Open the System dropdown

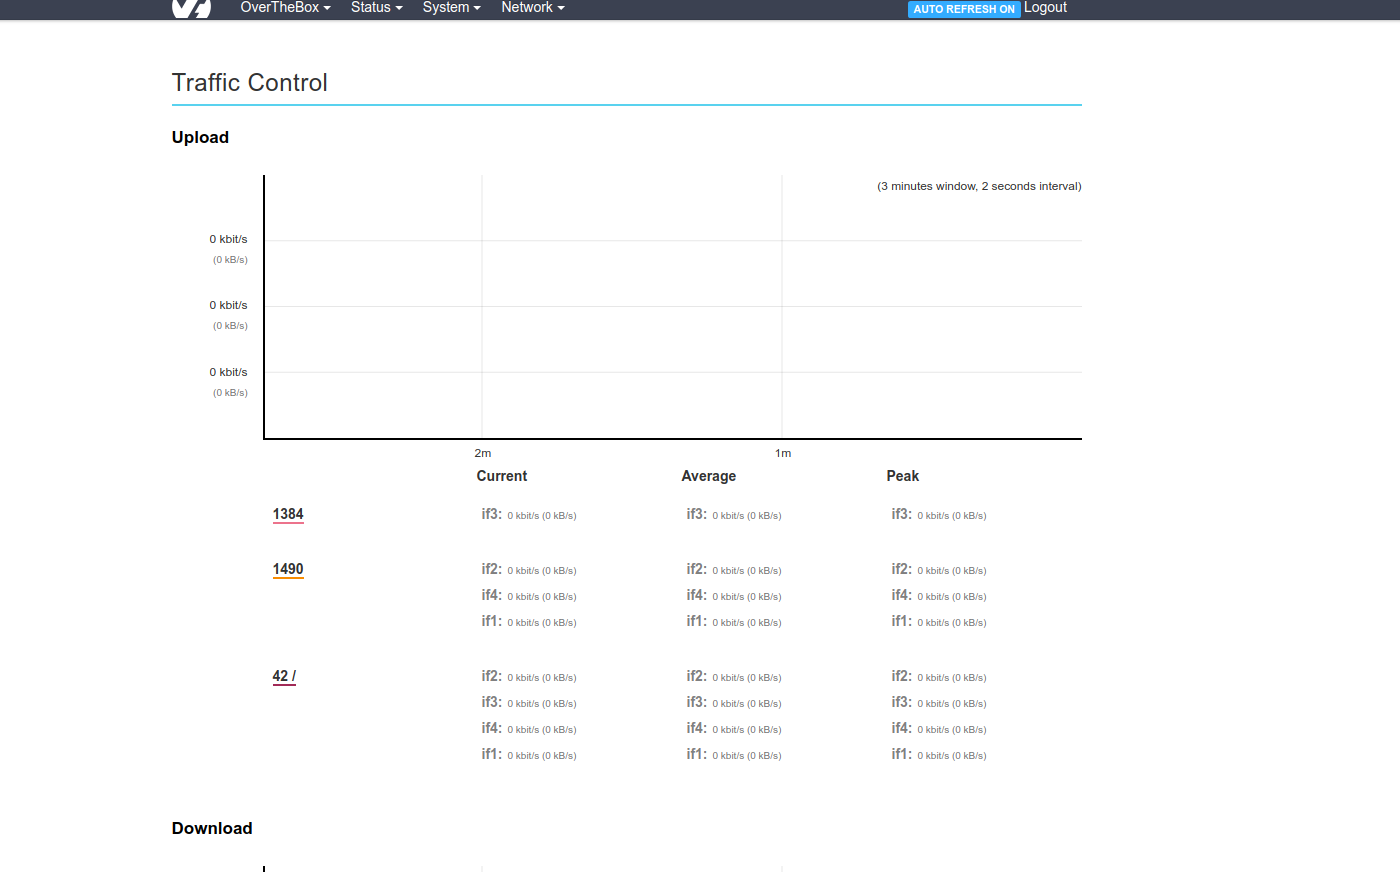coord(451,8)
